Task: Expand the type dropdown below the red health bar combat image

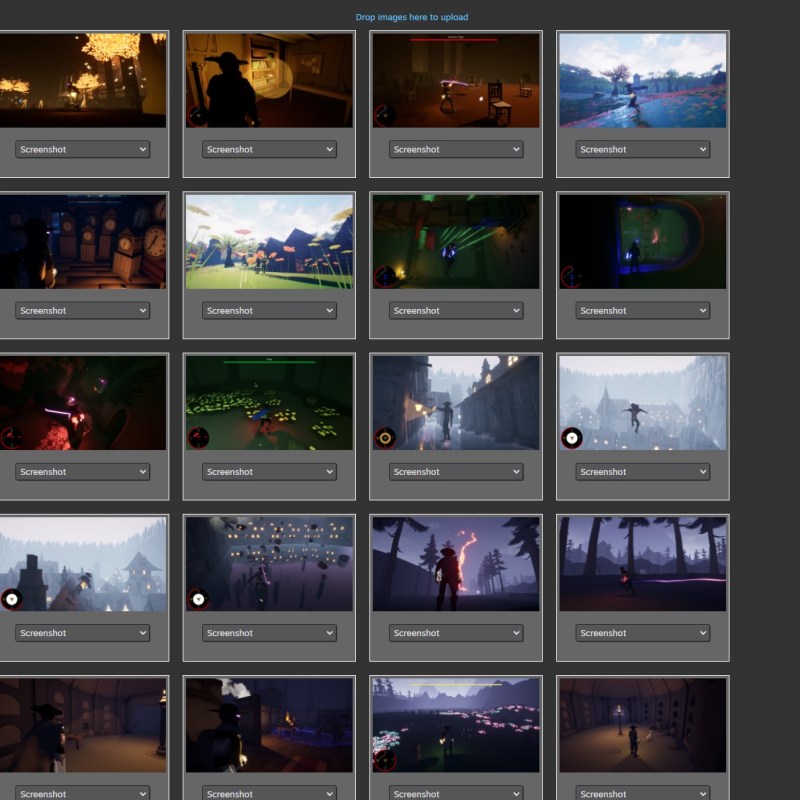Action: point(456,150)
